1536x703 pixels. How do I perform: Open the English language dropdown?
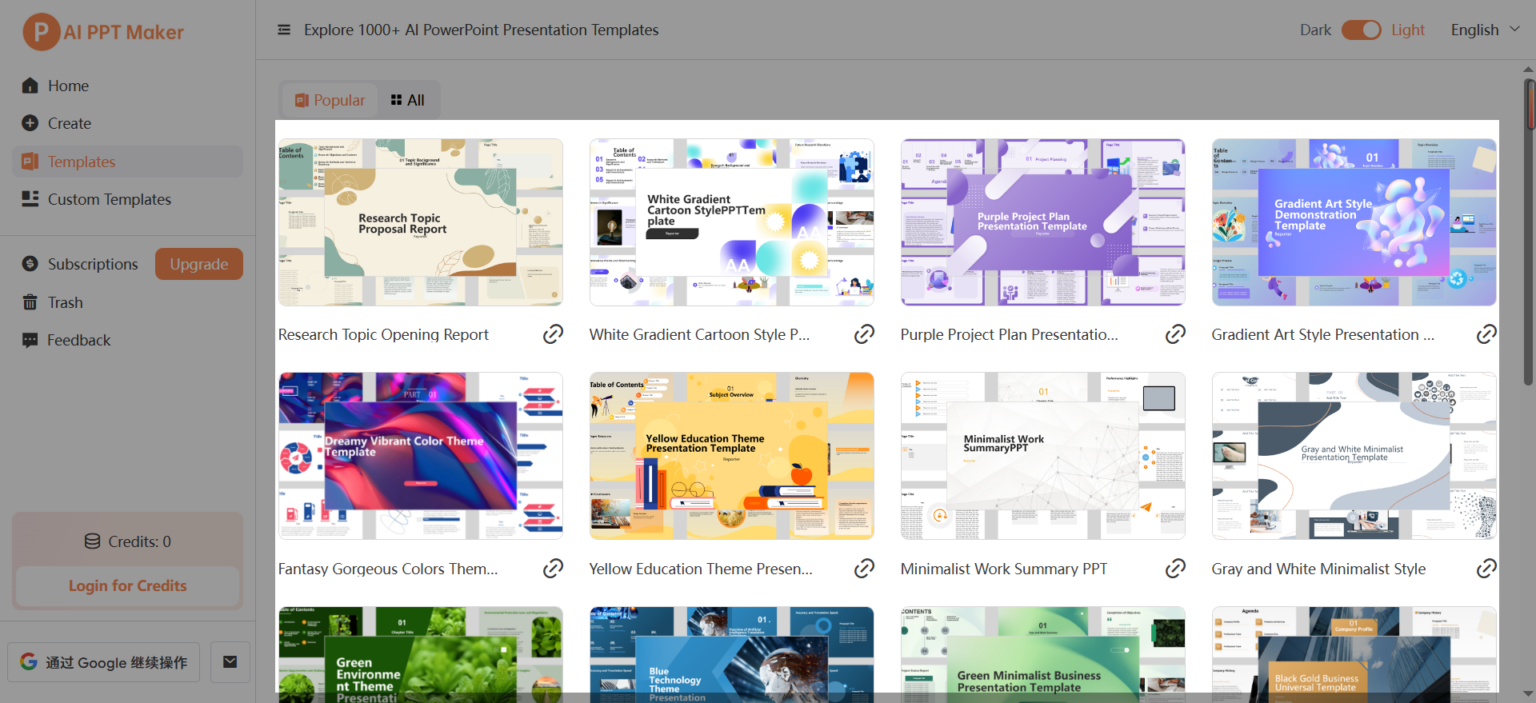pos(1484,29)
